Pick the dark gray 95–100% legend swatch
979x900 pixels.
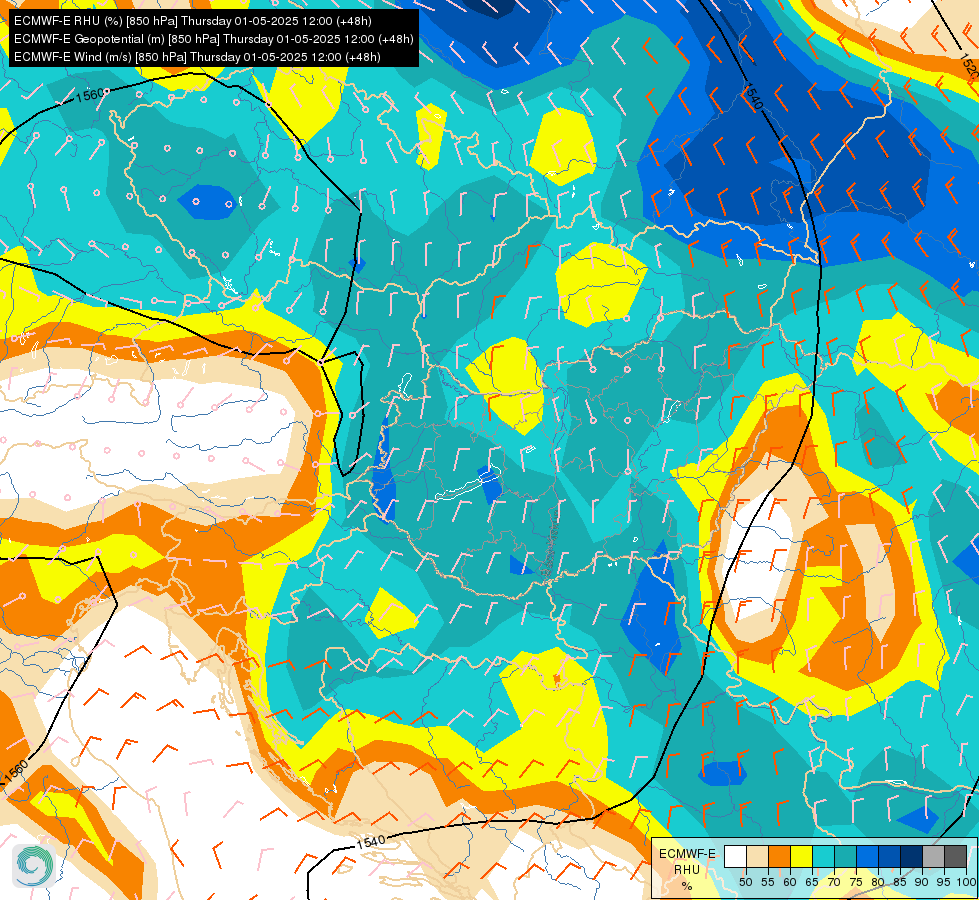[x=955, y=856]
